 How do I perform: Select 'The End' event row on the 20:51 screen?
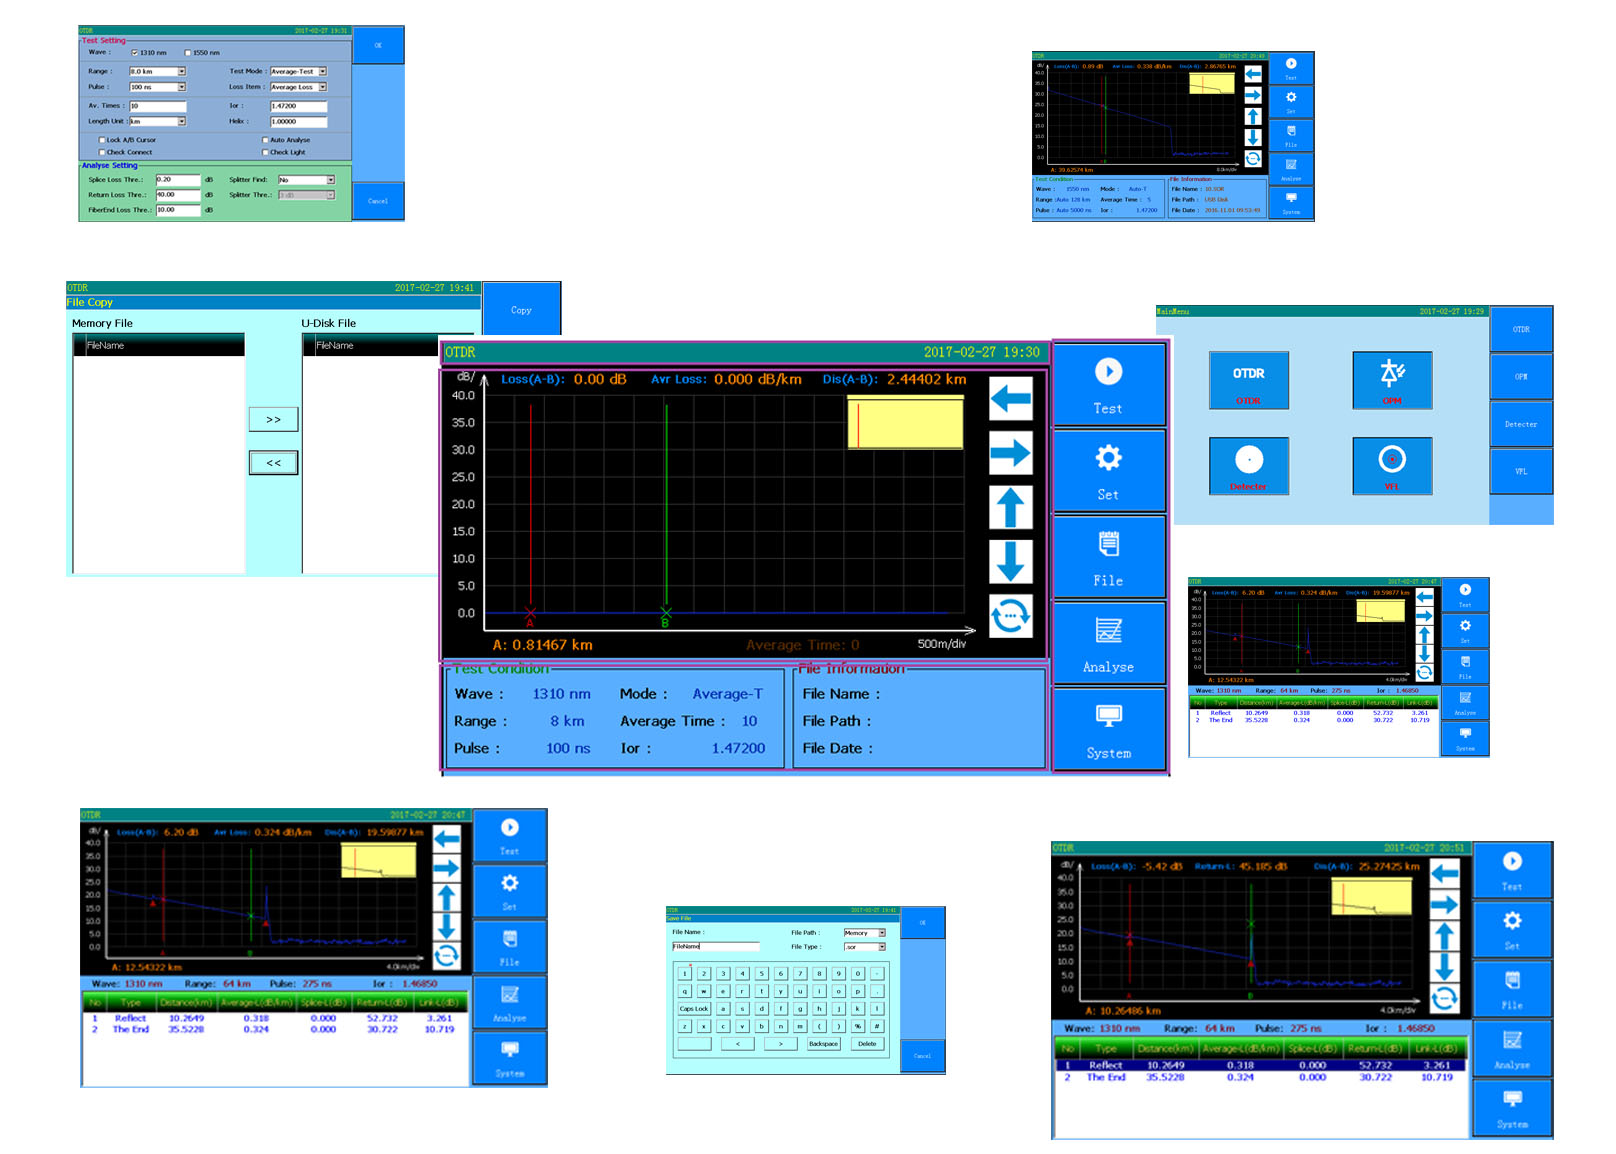click(1260, 1078)
